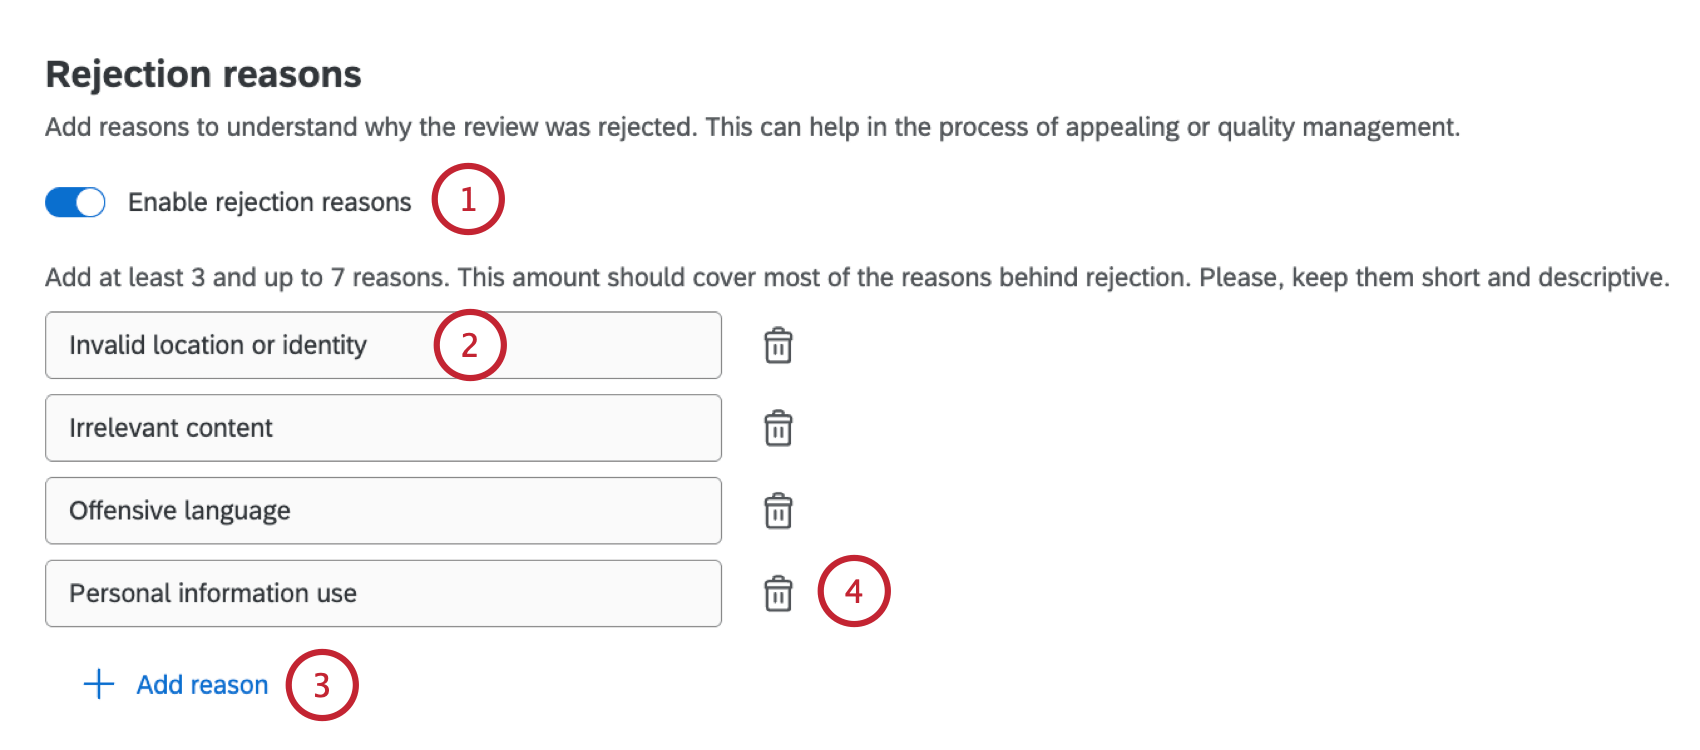1700x750 pixels.
Task: Click the 'Offensive language' input box
Action: pos(383,511)
